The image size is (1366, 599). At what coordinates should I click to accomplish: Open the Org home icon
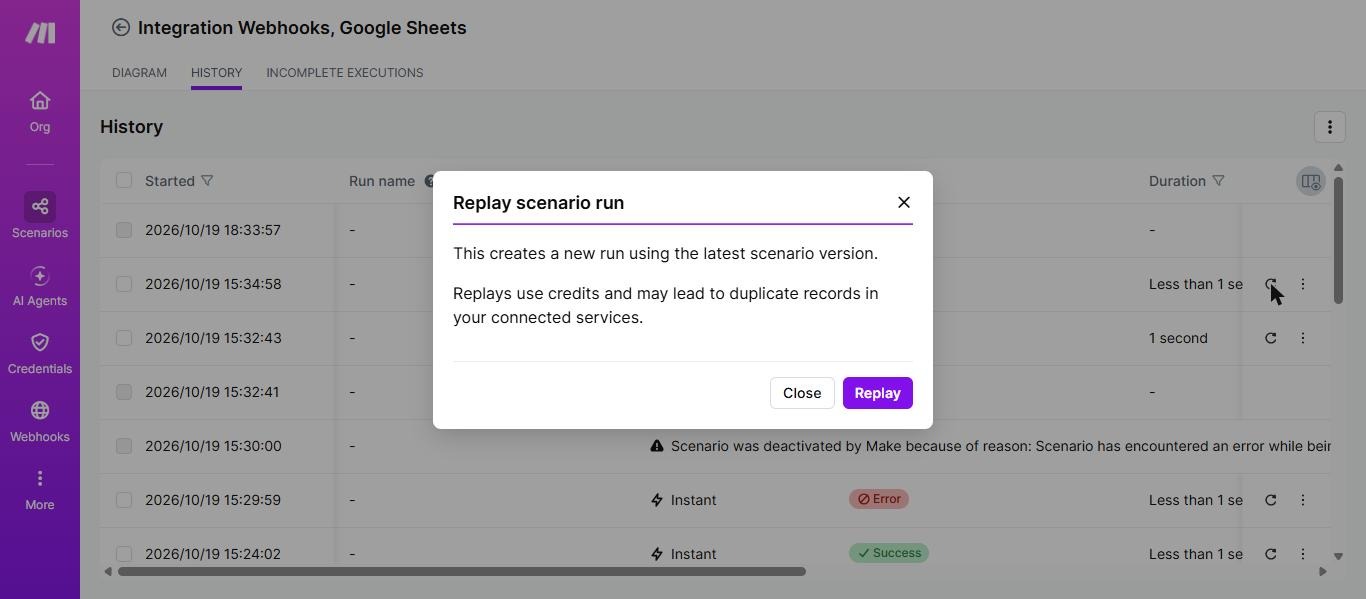[x=40, y=111]
